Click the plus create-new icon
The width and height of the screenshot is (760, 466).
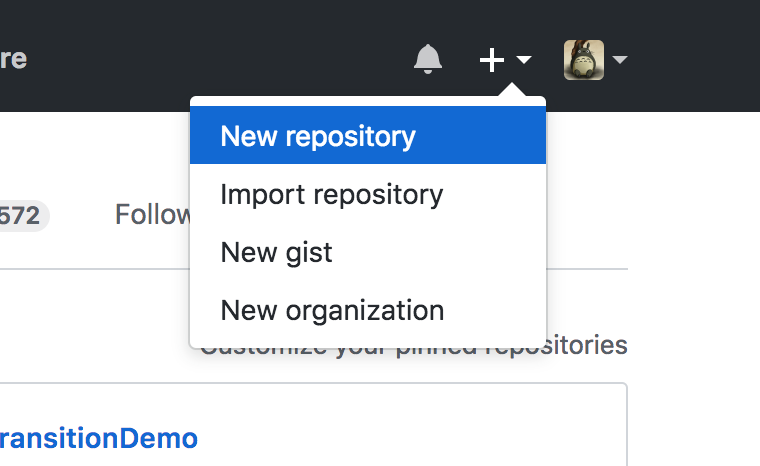point(491,60)
